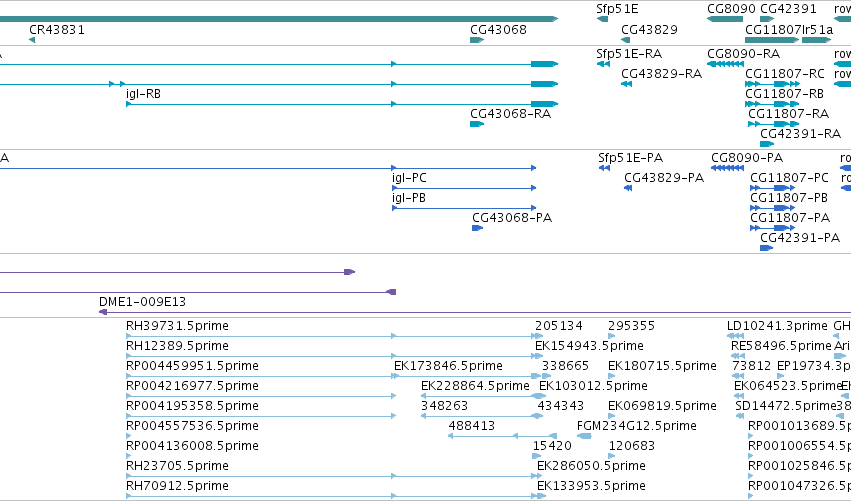
Task: Click the igl-PB protein label
Action: [409, 198]
